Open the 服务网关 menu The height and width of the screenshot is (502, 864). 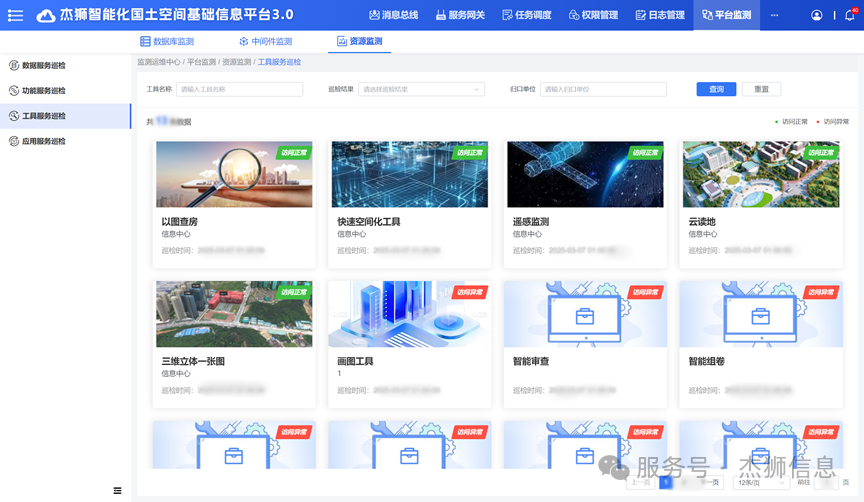click(x=461, y=15)
